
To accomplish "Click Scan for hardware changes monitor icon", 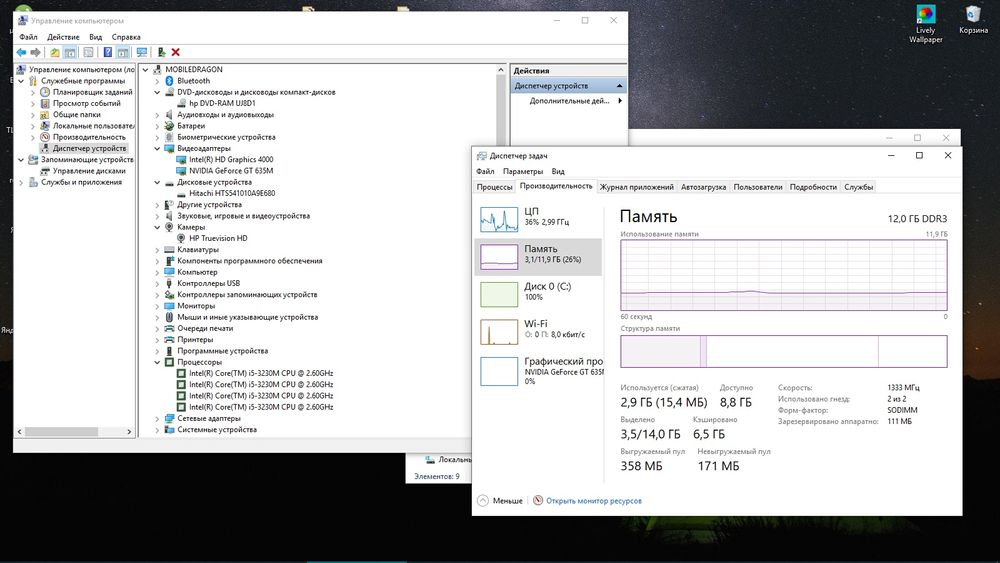I will 142,52.
